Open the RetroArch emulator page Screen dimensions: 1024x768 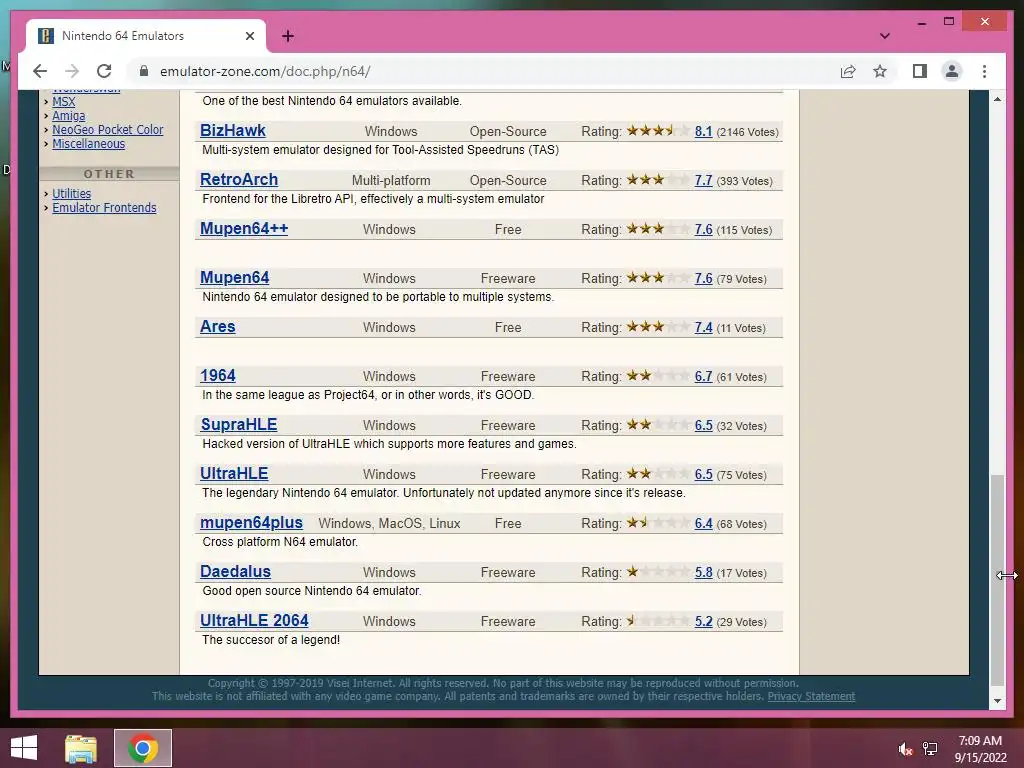(x=239, y=180)
